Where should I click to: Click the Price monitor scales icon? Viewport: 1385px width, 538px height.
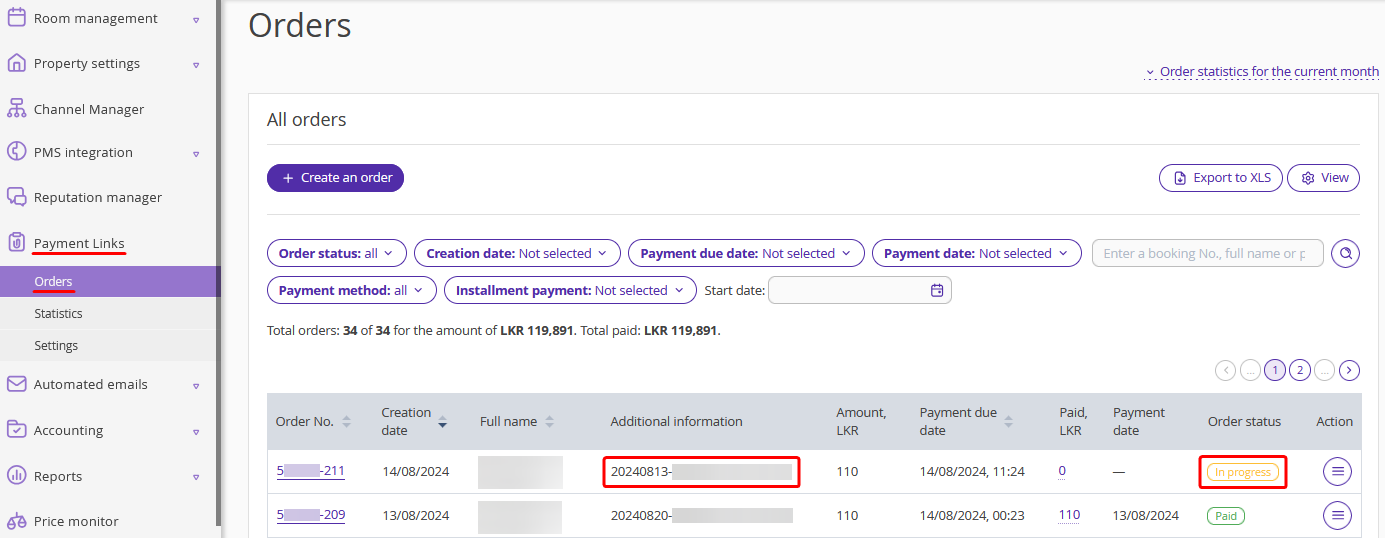[16, 521]
